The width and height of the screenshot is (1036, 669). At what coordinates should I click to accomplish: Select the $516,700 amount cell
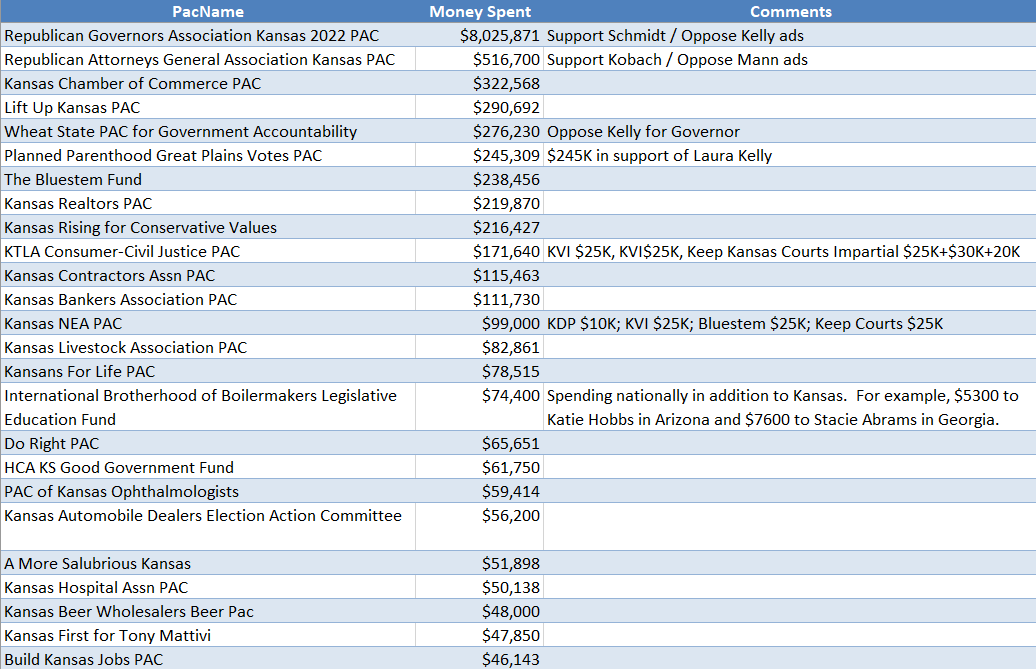(x=480, y=59)
